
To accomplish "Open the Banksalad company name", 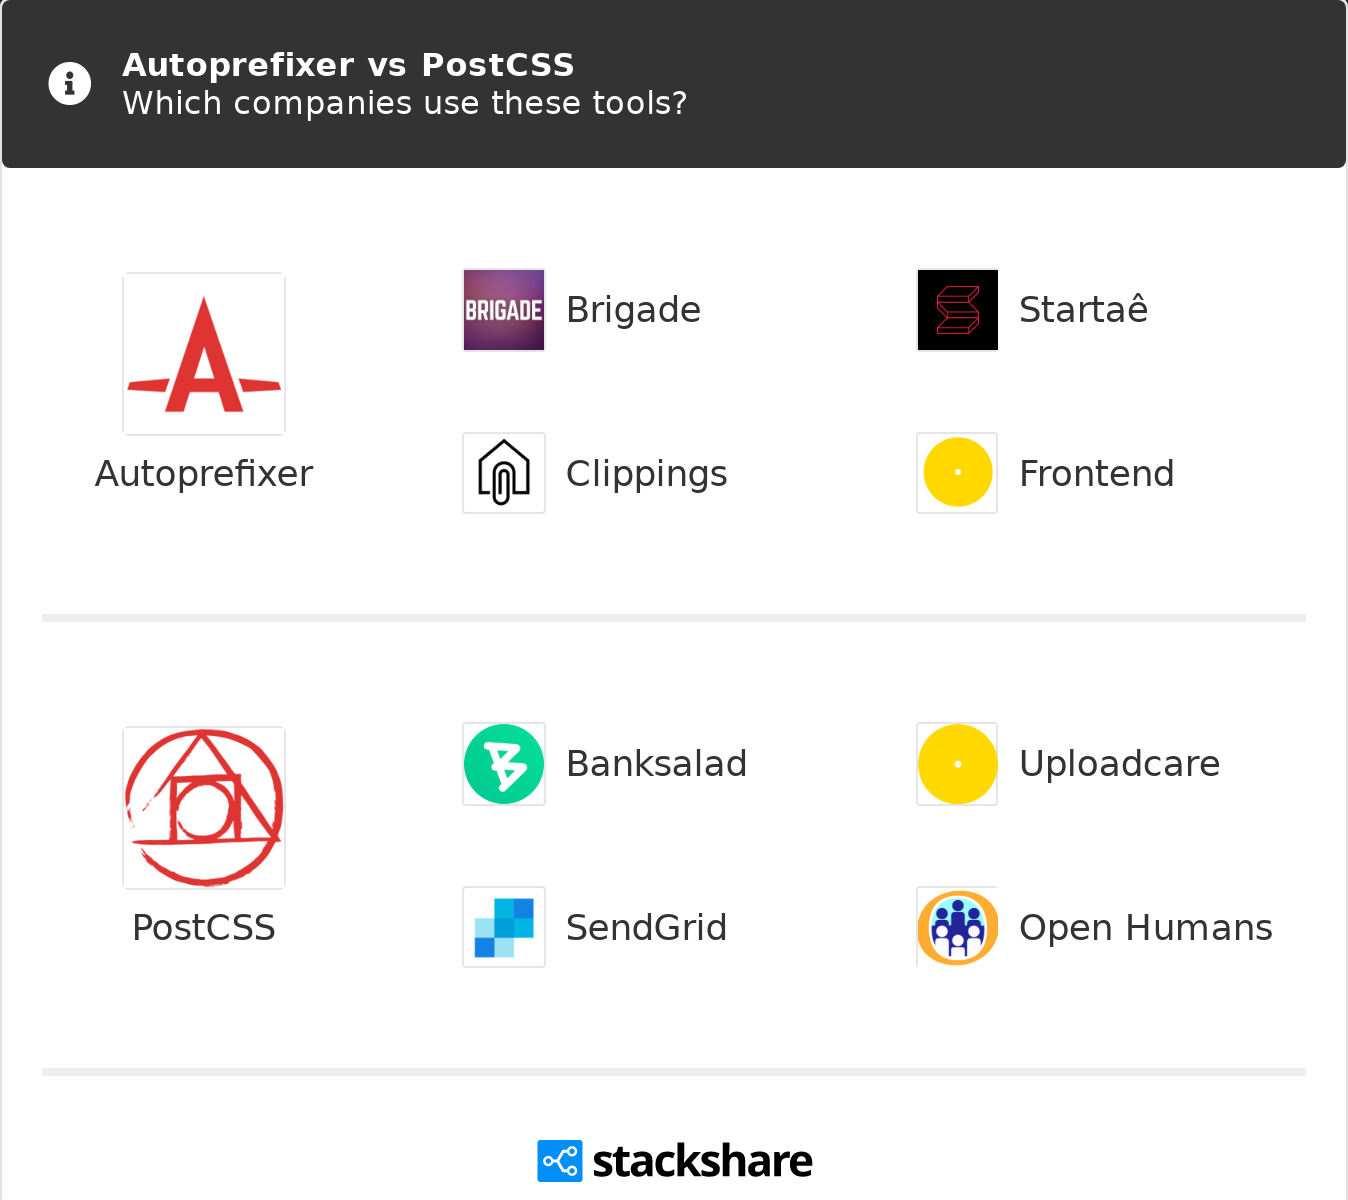I will coord(656,764).
